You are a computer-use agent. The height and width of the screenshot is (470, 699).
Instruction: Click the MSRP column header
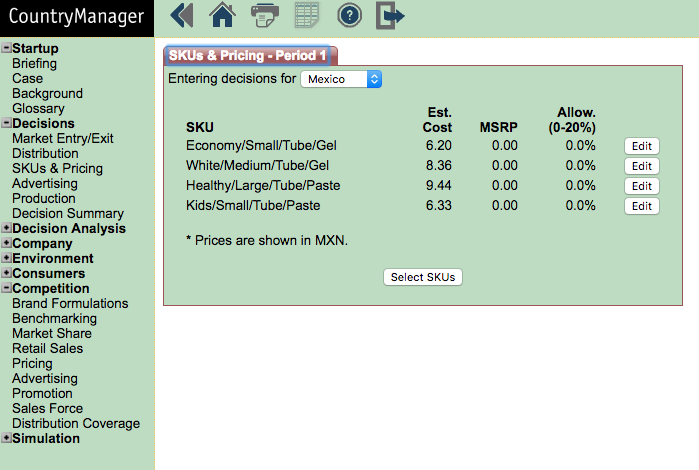click(498, 128)
